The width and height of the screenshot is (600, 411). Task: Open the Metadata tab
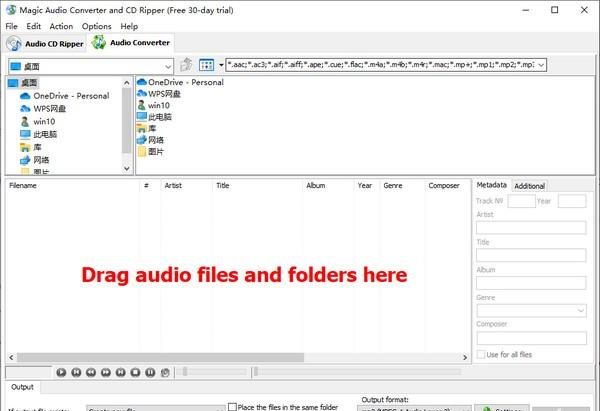point(491,185)
